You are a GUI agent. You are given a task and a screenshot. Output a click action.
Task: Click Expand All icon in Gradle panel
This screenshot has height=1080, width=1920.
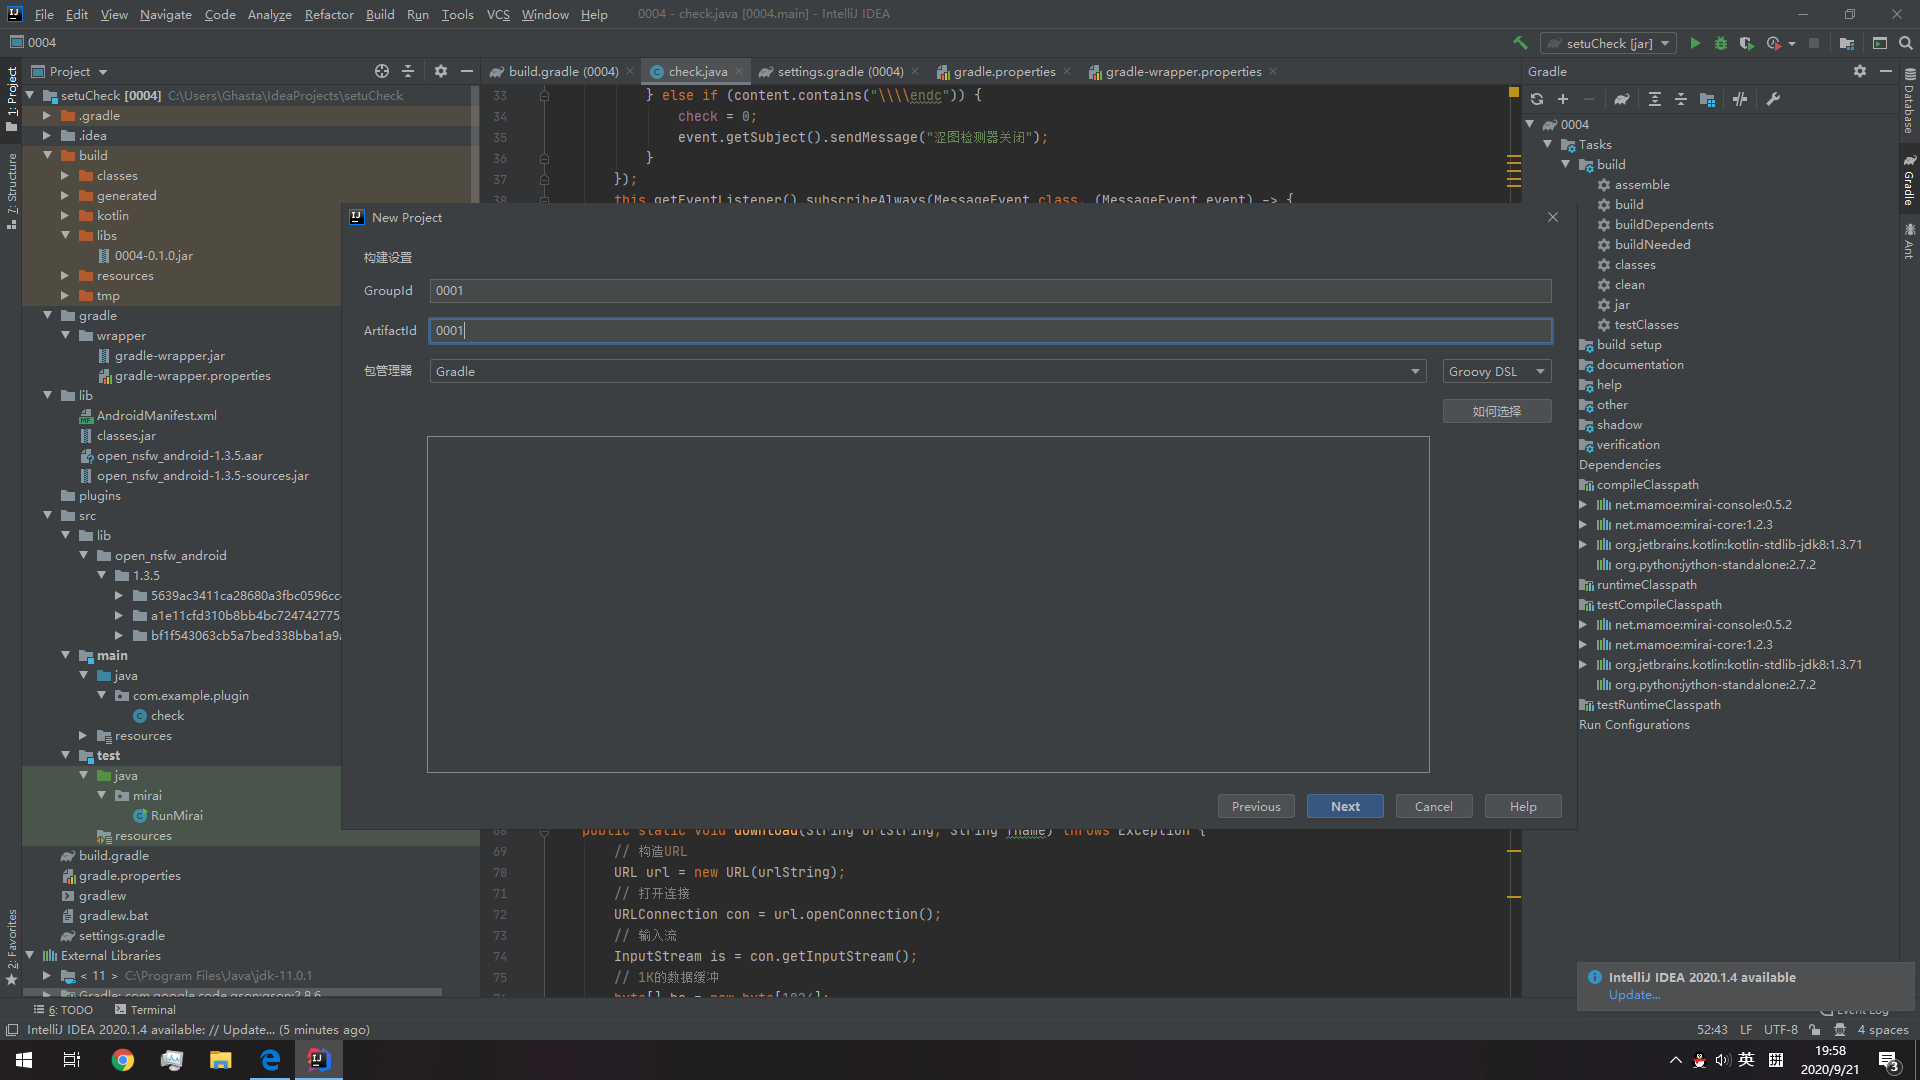pos(1655,99)
